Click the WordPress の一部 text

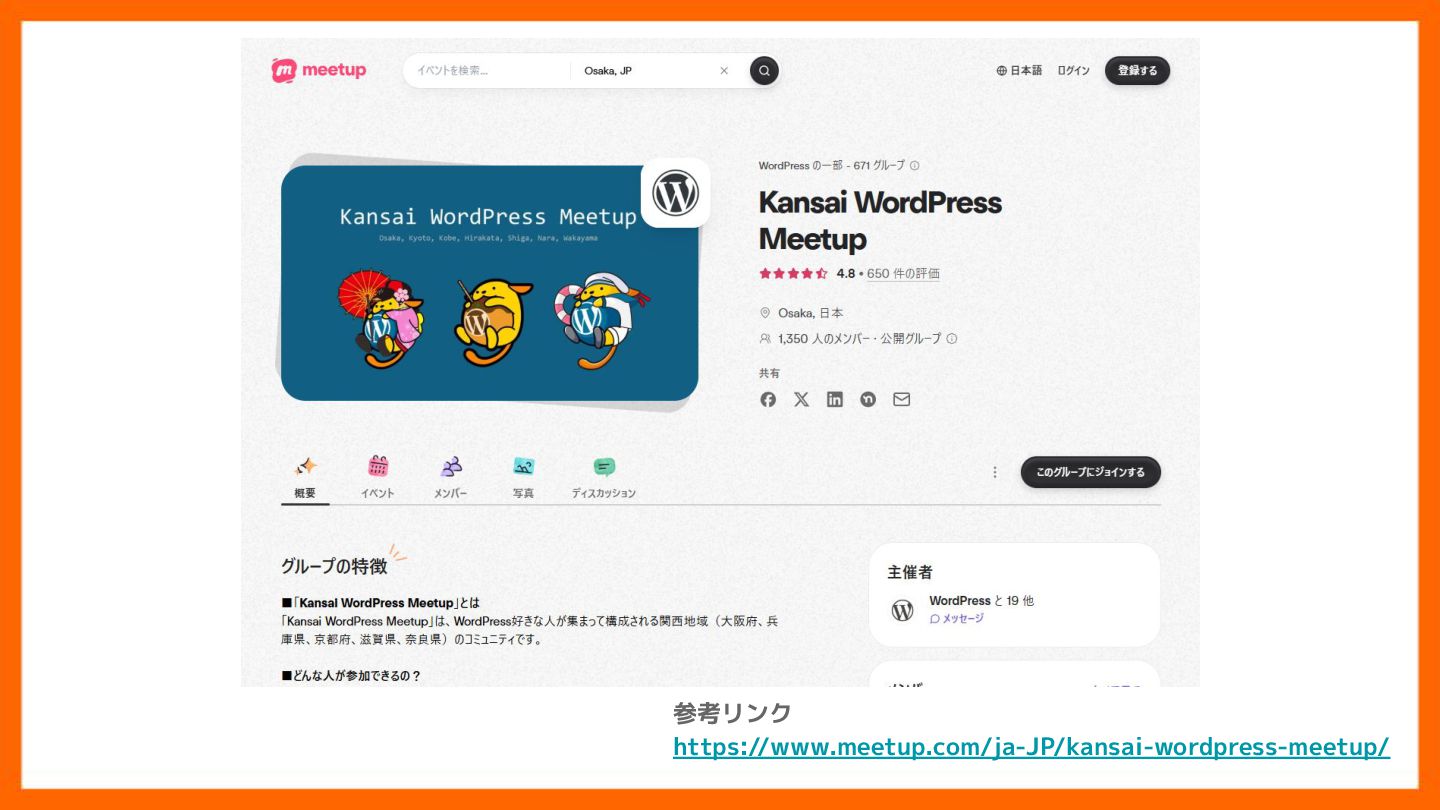point(800,166)
